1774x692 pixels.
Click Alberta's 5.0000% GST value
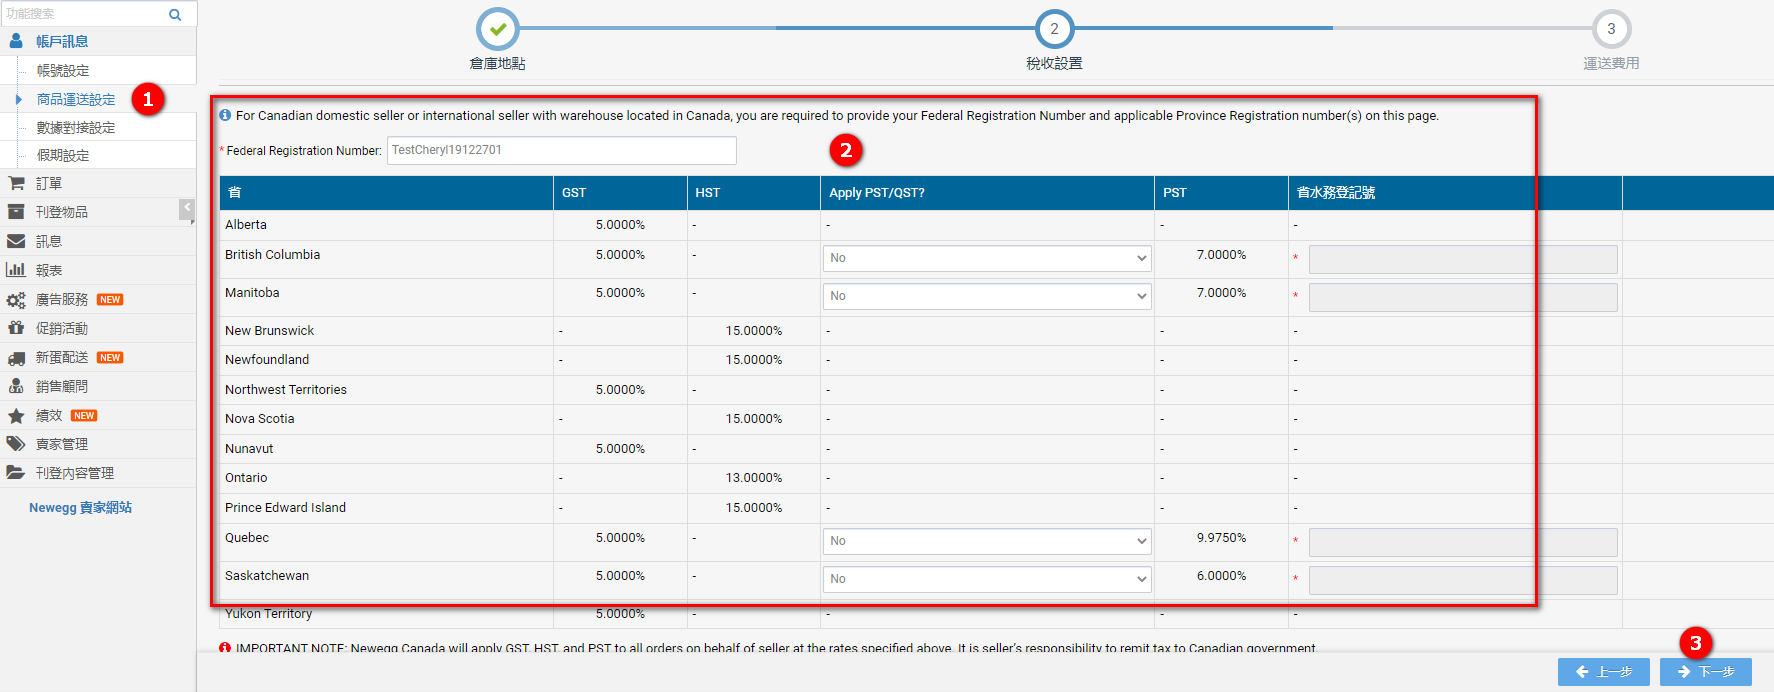[x=620, y=225]
